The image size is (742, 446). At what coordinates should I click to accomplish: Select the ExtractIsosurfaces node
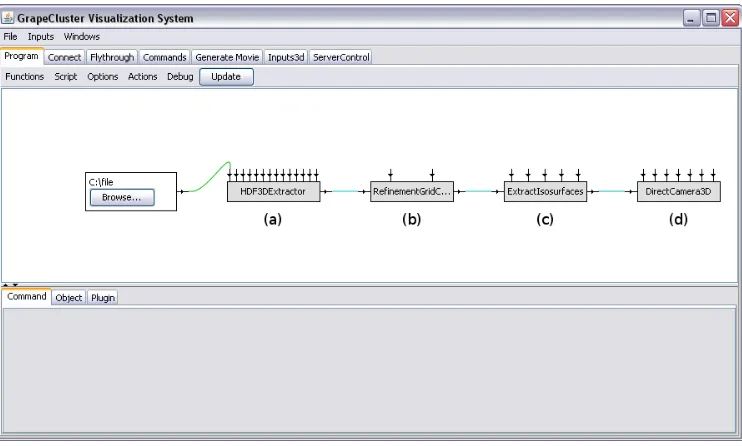point(545,192)
